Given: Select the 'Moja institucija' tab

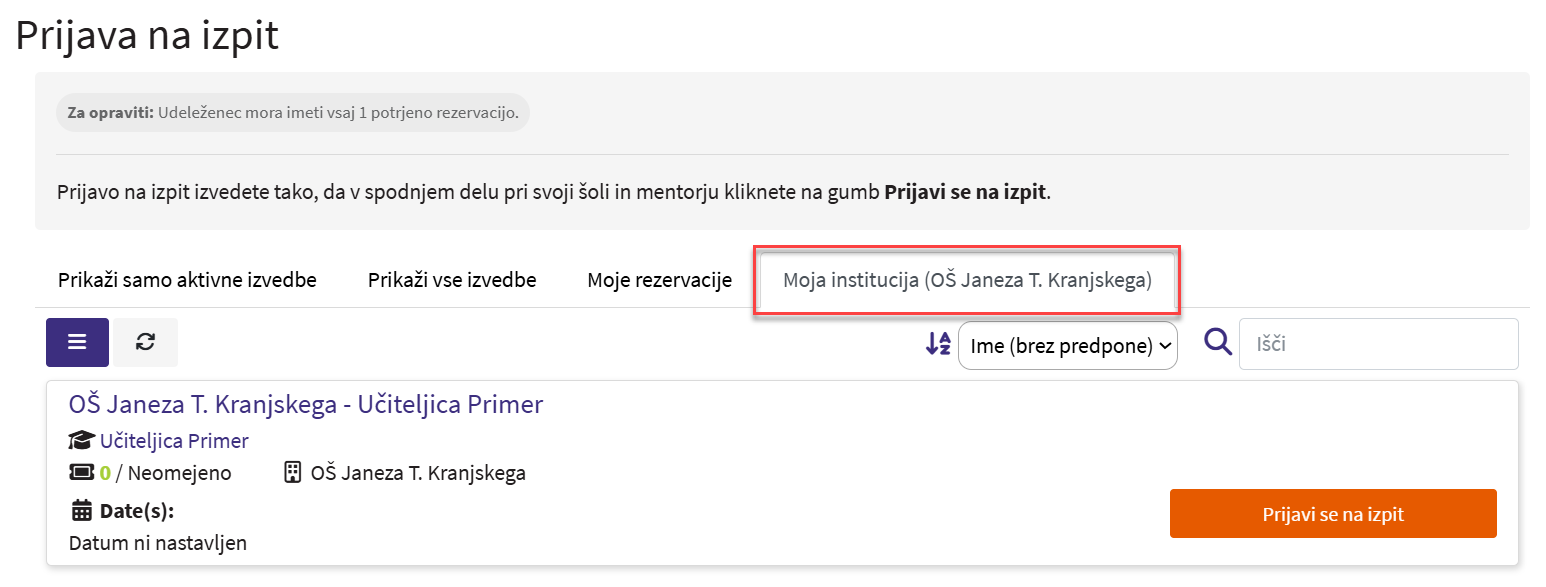Looking at the screenshot, I should tap(966, 280).
